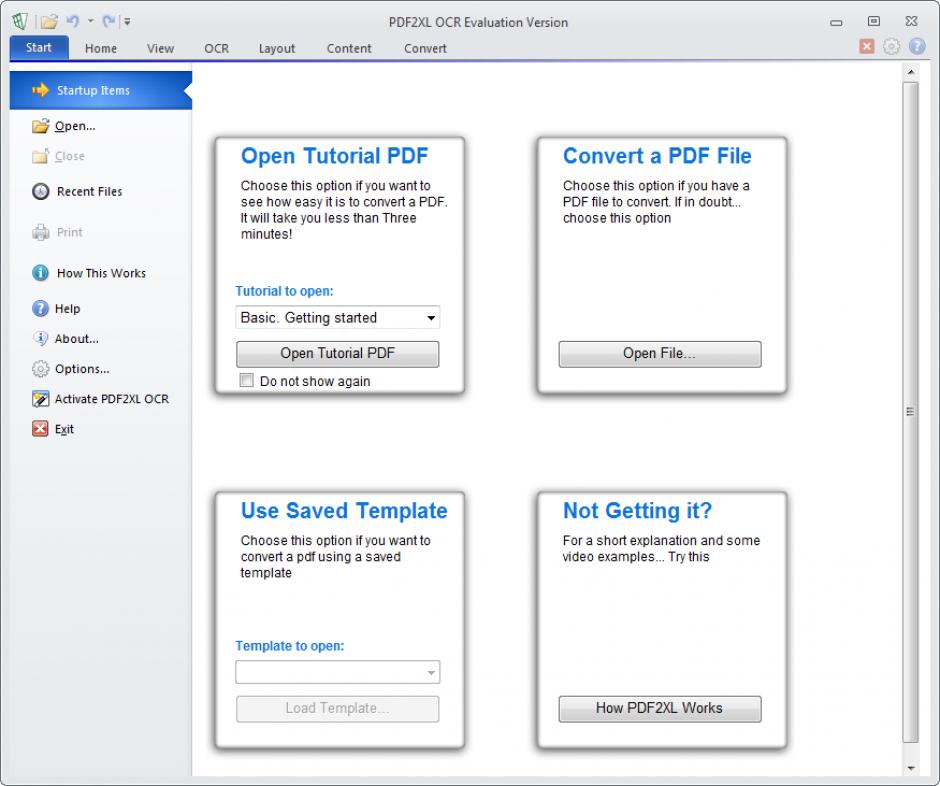Screen dimensions: 940x786
Task: Check the Do not show again box
Action: [x=246, y=381]
